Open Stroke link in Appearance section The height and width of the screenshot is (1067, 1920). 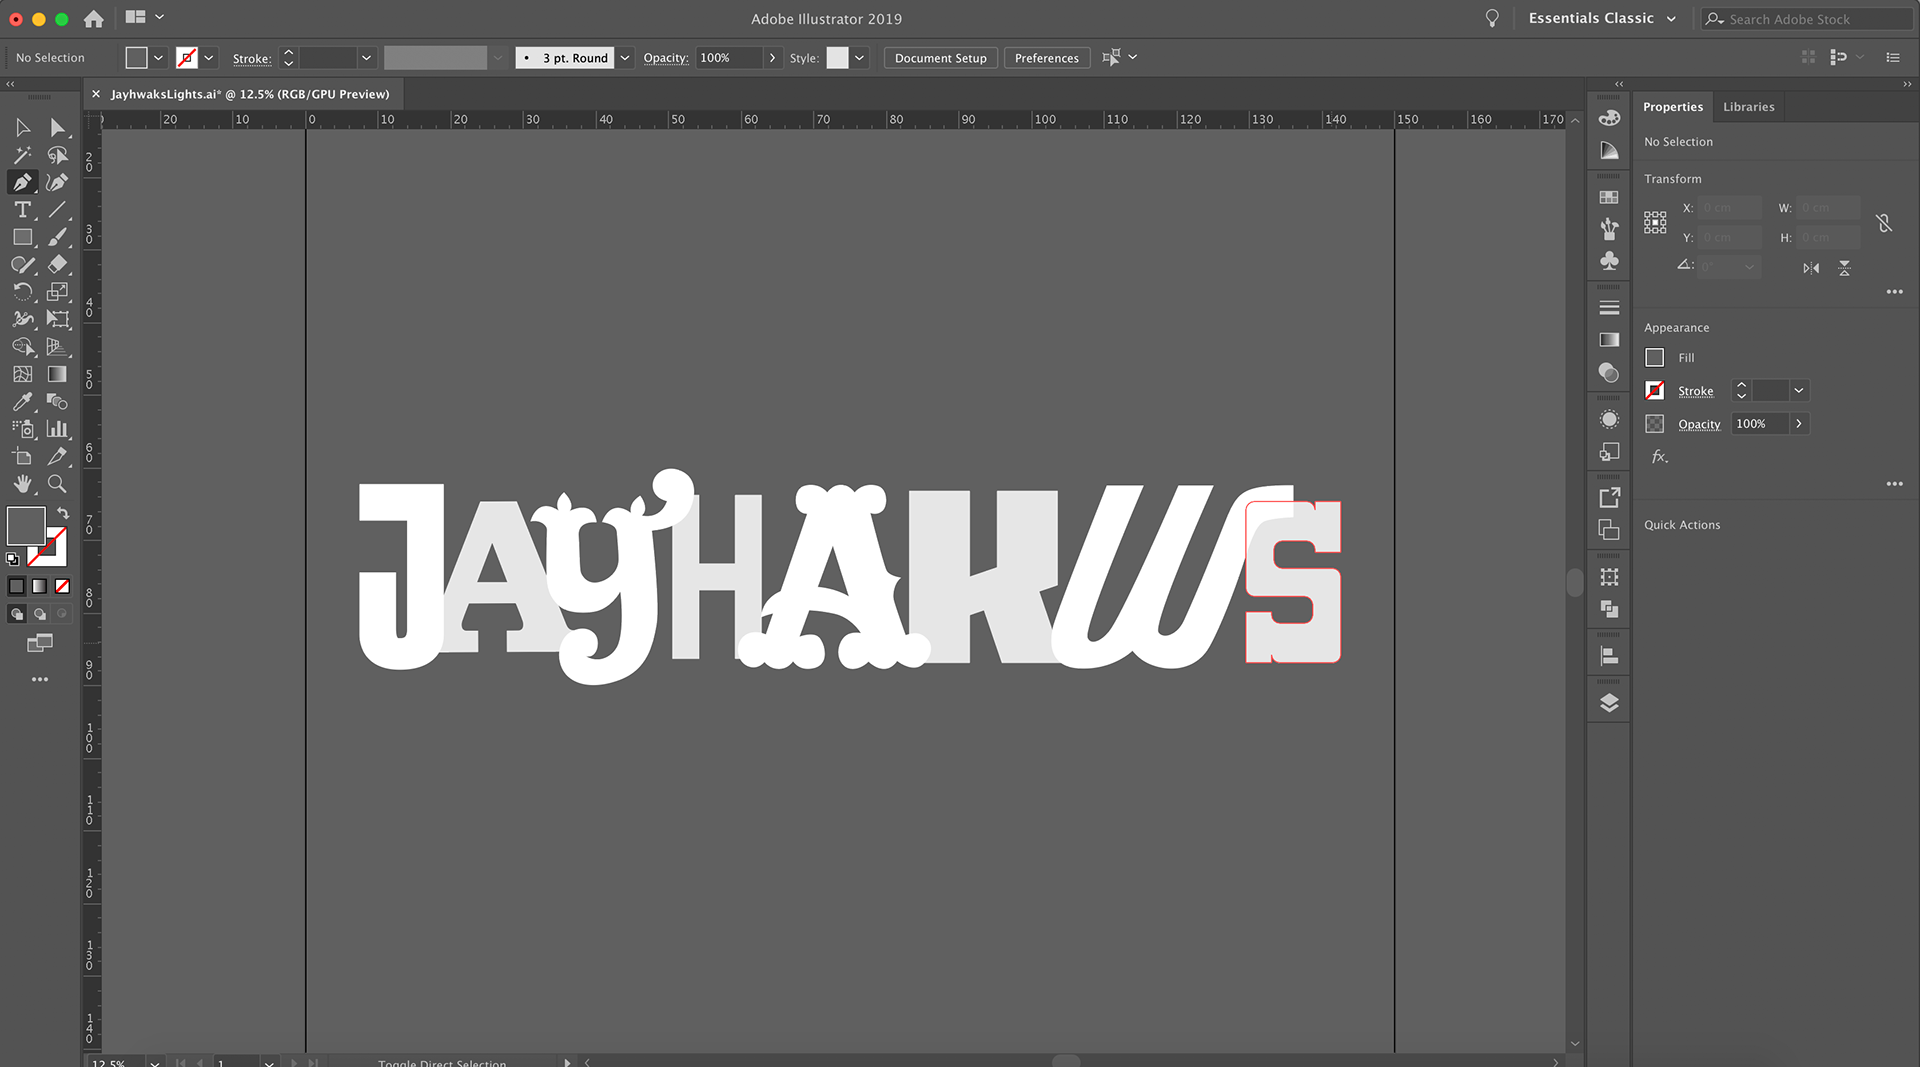(x=1695, y=391)
